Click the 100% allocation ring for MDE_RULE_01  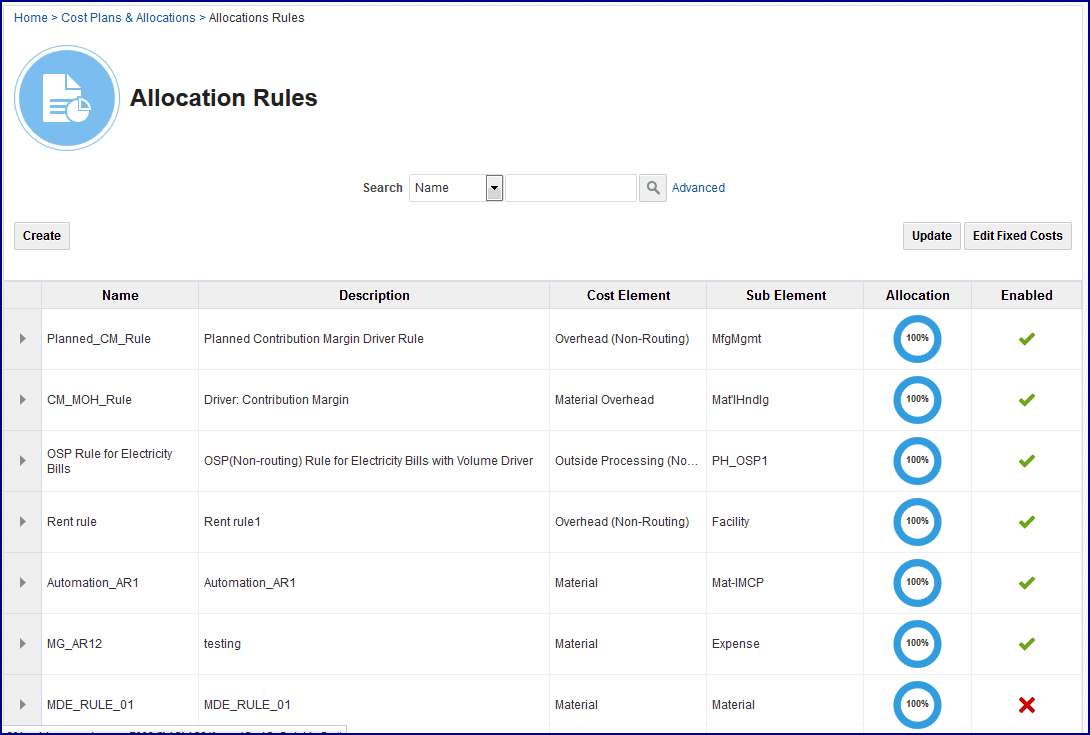[x=917, y=704]
